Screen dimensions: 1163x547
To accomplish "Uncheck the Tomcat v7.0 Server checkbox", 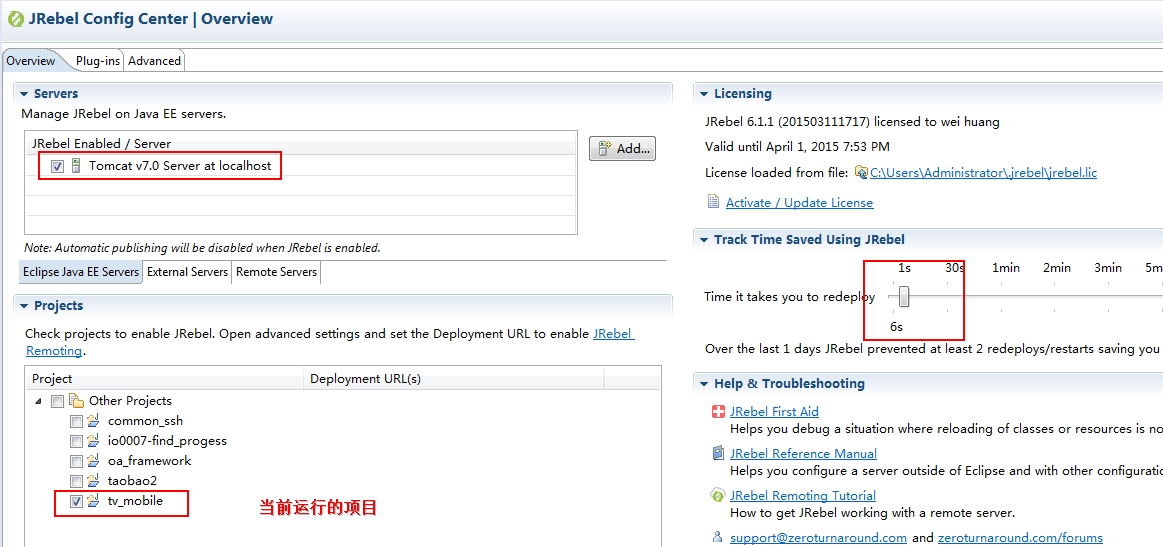I will tap(57, 166).
